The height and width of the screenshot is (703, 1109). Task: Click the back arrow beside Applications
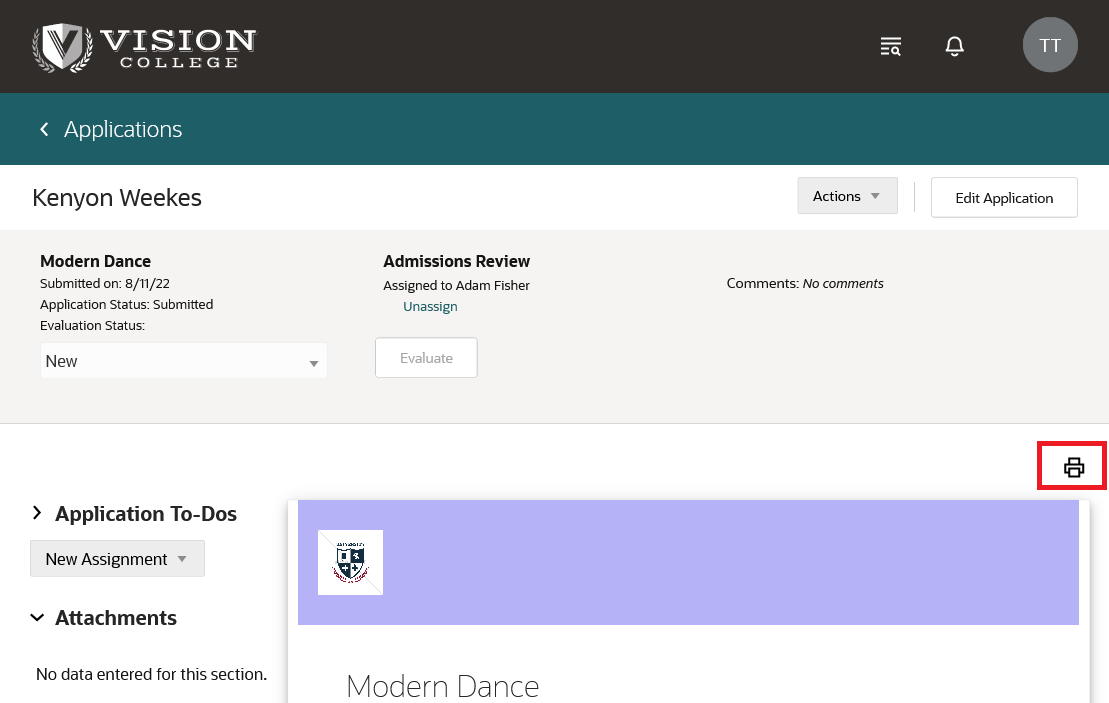coord(44,130)
